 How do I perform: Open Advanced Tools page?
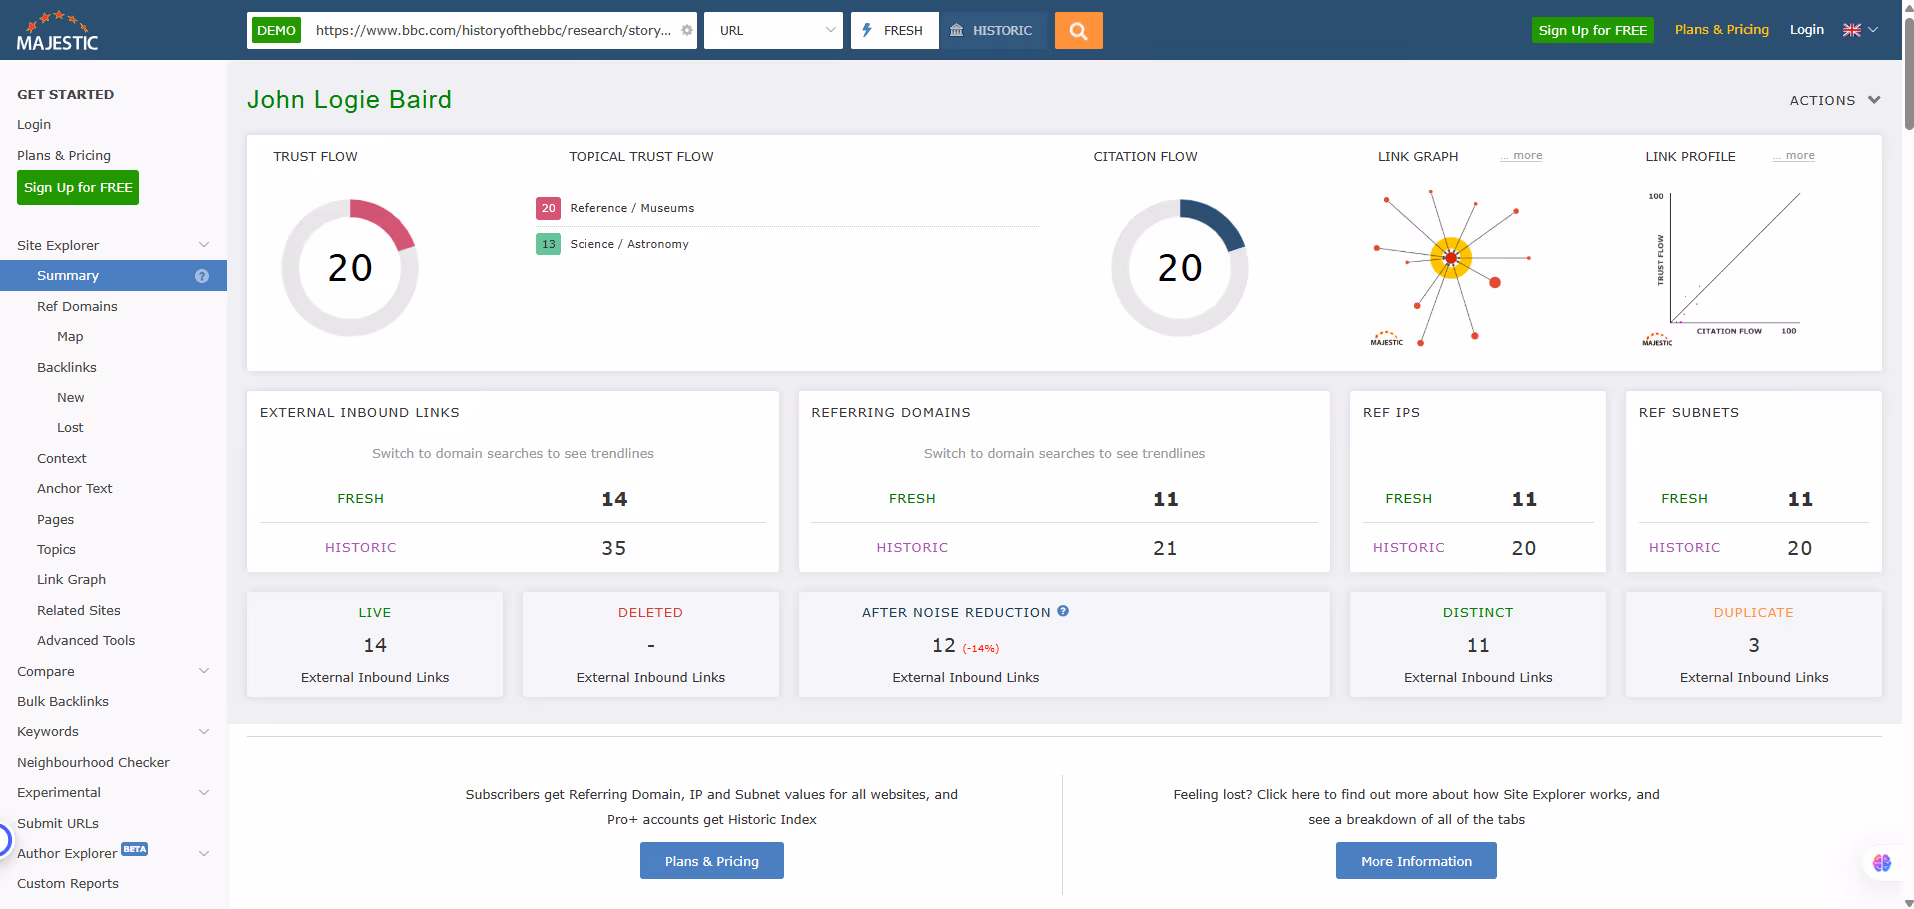click(86, 640)
